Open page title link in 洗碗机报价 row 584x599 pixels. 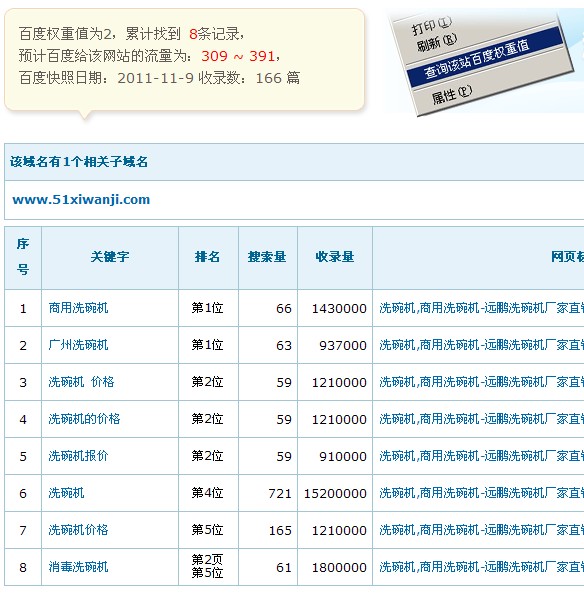point(481,456)
